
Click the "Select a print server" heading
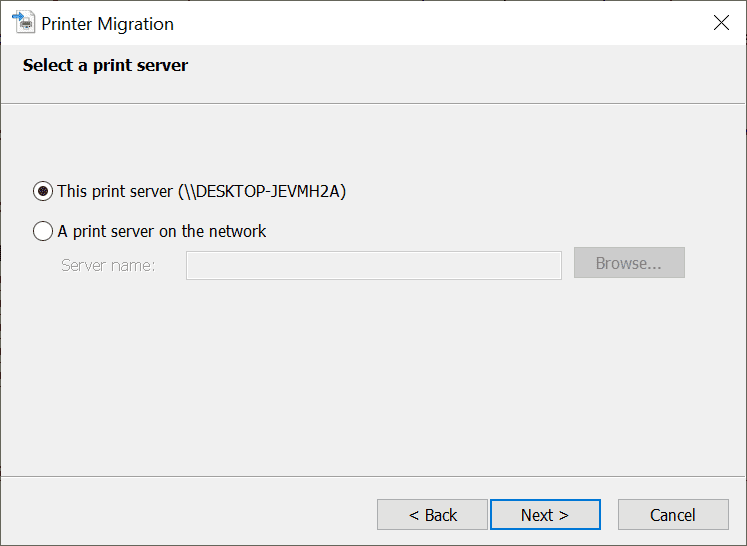point(105,66)
